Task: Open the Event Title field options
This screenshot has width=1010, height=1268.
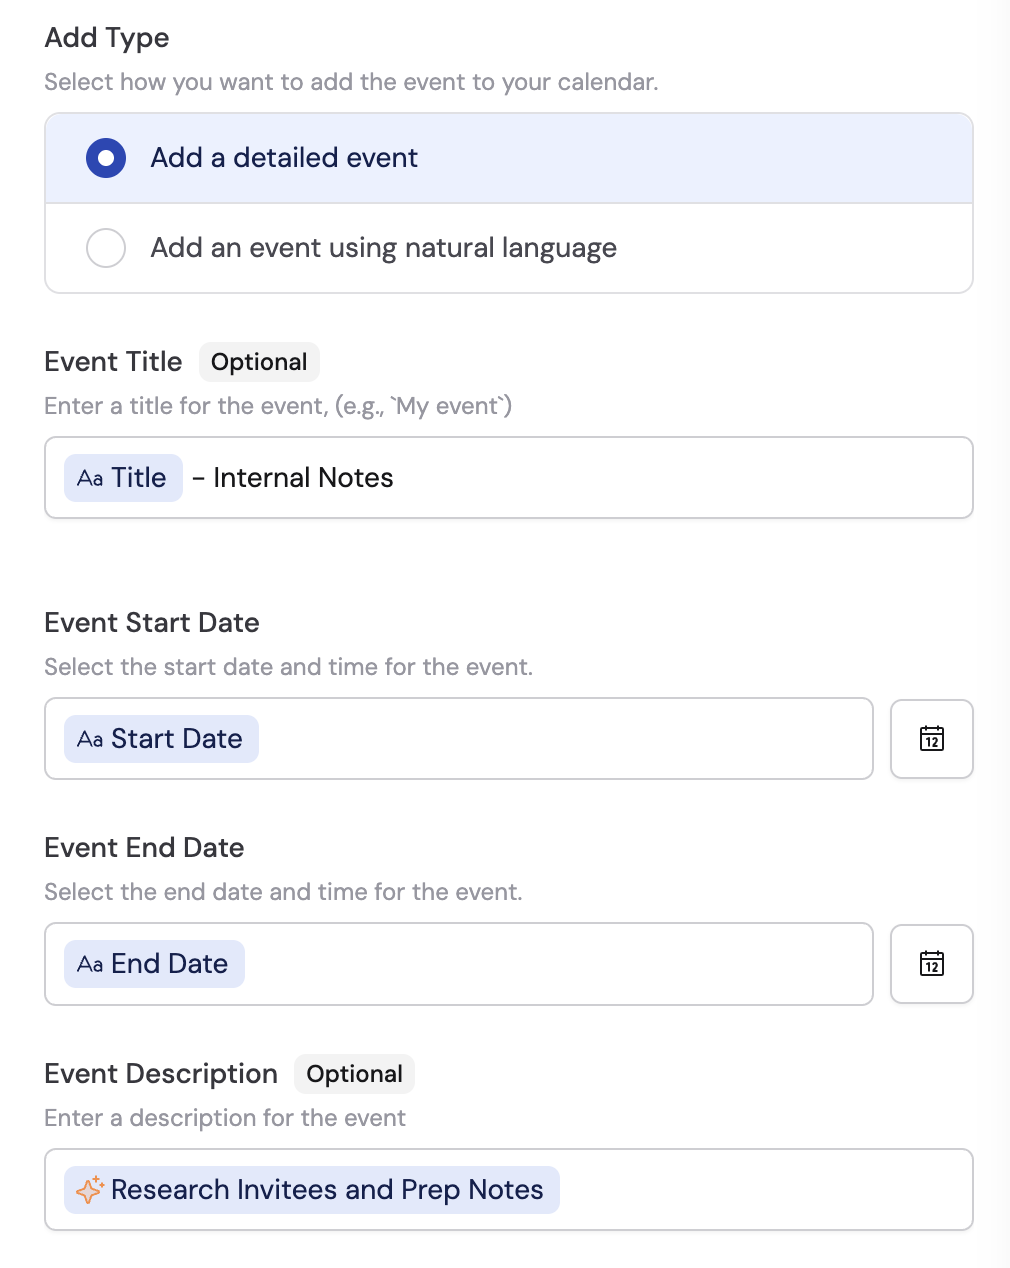Action: [x=508, y=478]
